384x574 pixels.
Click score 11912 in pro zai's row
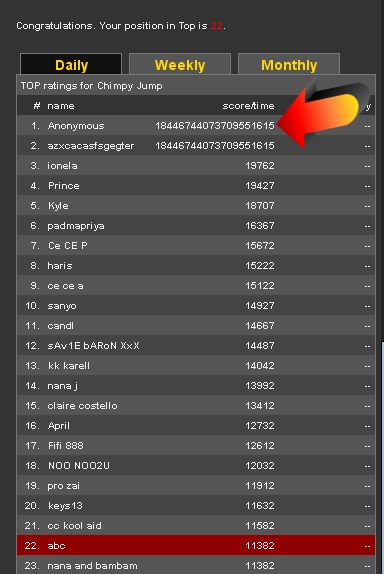[260, 486]
